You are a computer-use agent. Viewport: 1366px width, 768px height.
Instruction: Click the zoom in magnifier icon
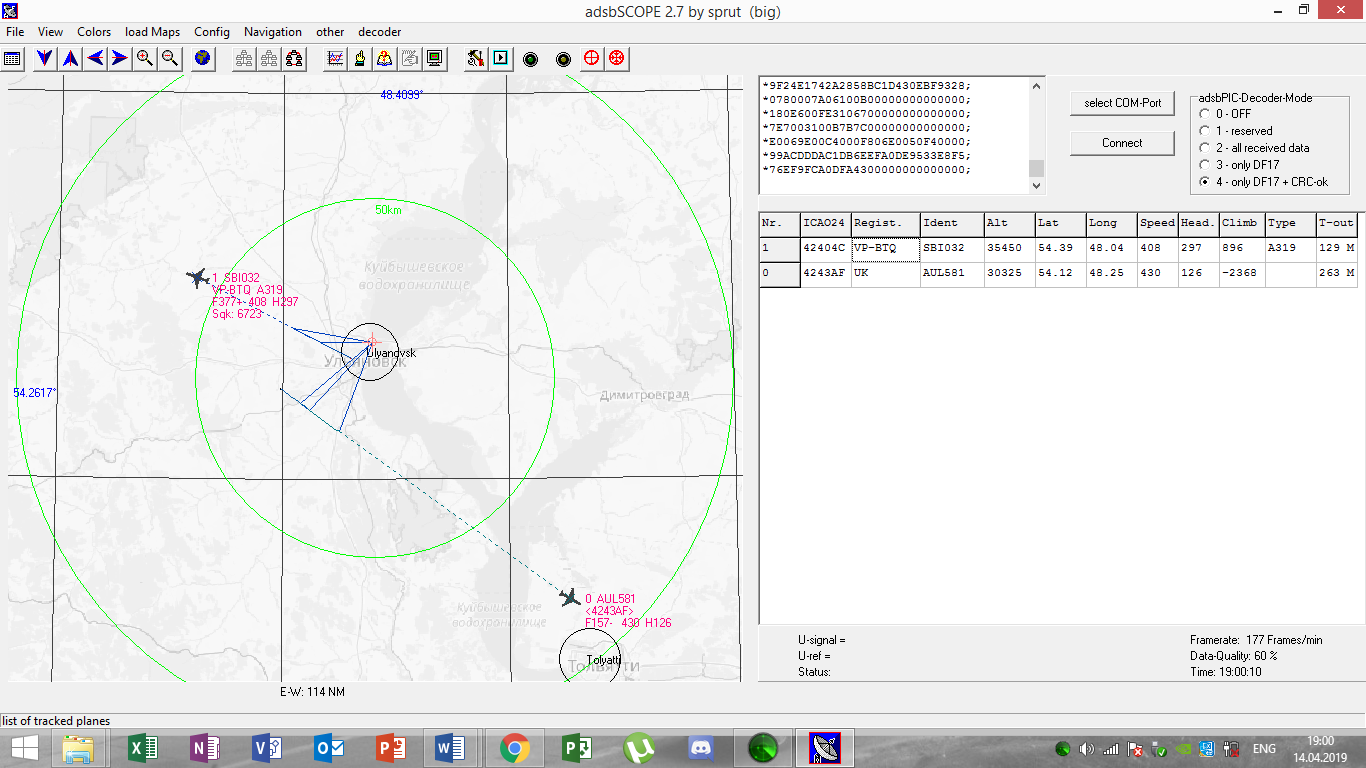[x=145, y=58]
